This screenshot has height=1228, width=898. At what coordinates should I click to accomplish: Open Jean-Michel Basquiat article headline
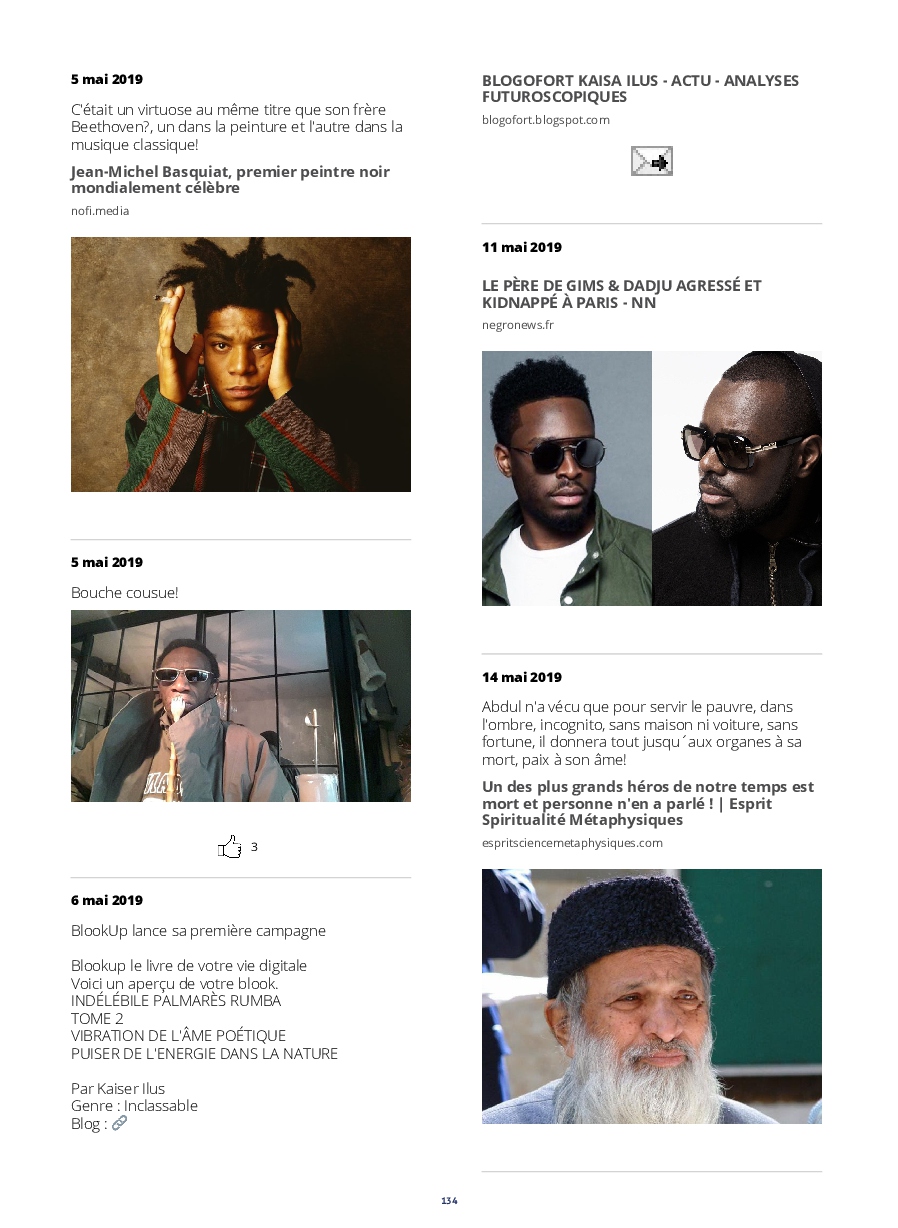point(230,179)
